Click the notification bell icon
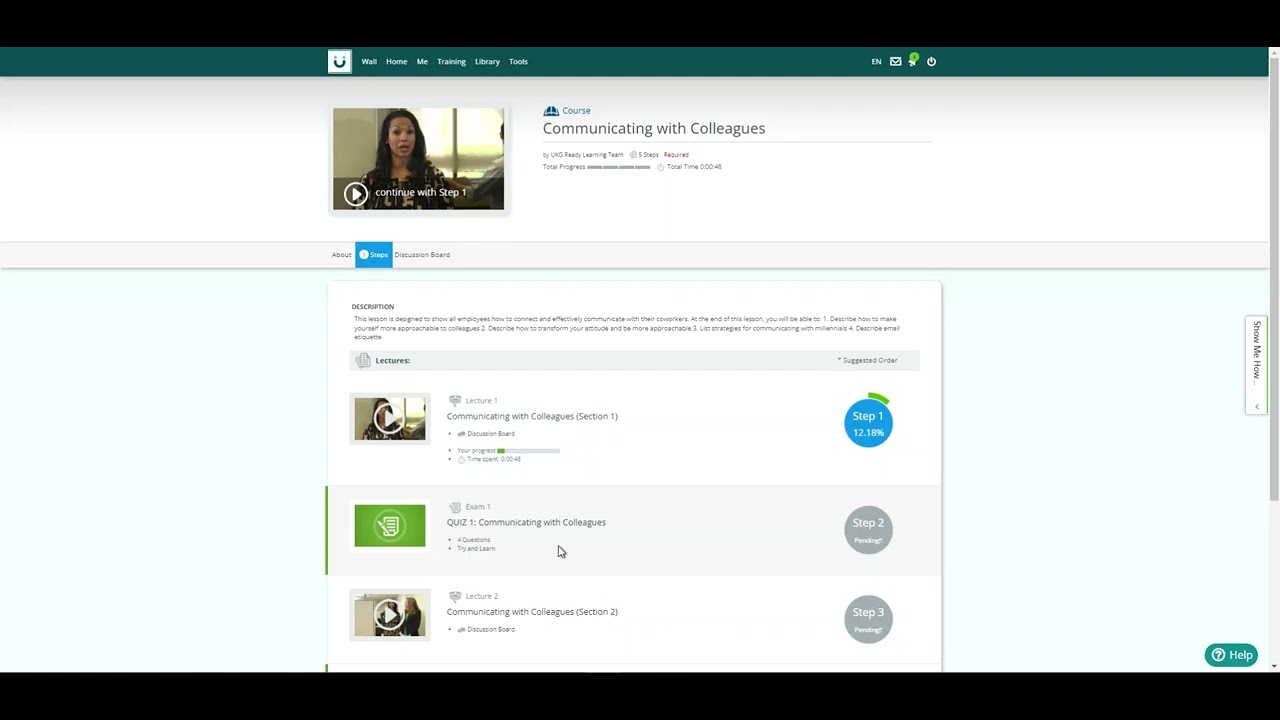The width and height of the screenshot is (1280, 720). pos(913,61)
